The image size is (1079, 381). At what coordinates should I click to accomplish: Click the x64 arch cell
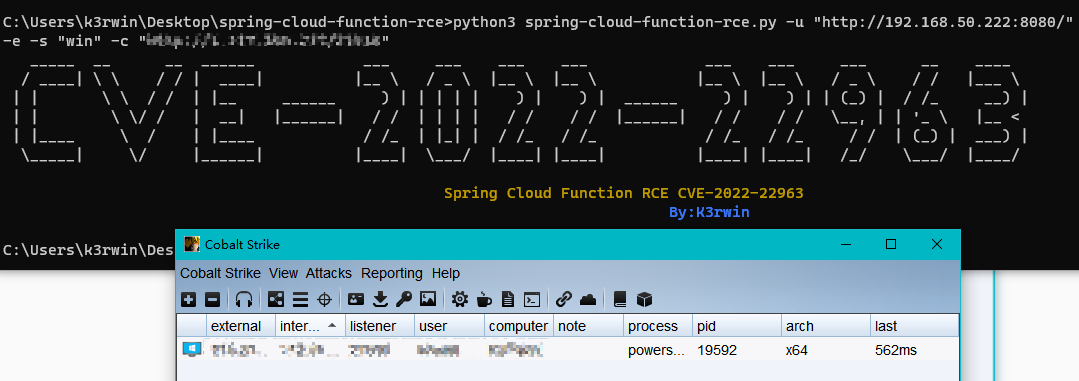(x=796, y=351)
